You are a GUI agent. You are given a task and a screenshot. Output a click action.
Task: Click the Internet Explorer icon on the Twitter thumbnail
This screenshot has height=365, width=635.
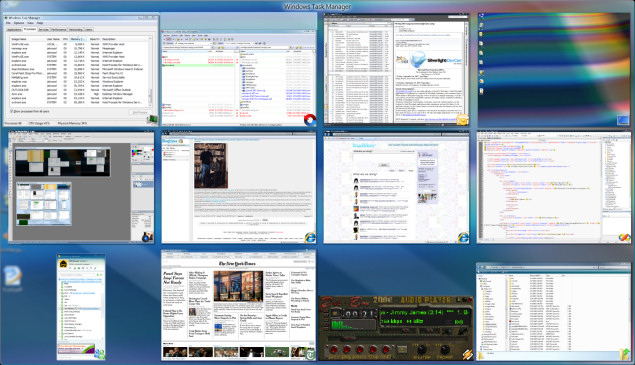tap(463, 237)
